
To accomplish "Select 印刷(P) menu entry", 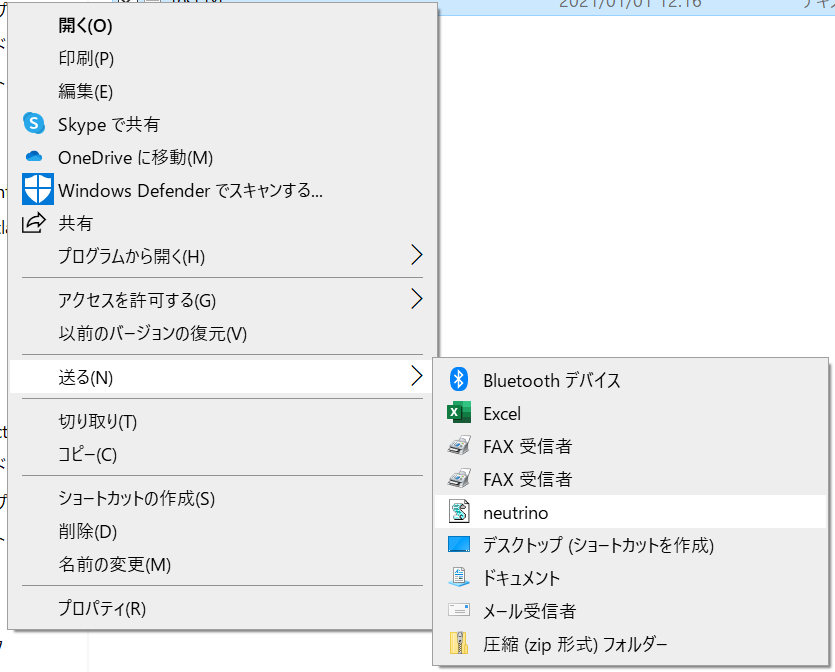I will [x=222, y=58].
